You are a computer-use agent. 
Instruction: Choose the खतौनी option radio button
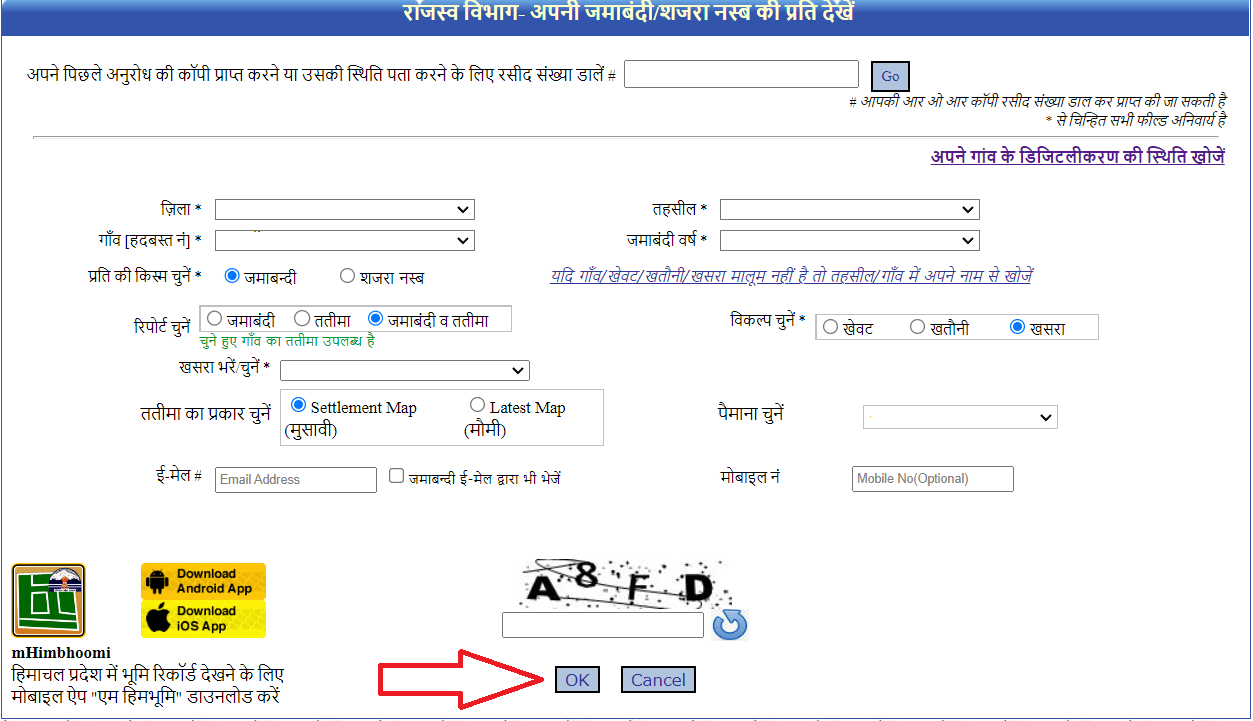click(x=917, y=327)
